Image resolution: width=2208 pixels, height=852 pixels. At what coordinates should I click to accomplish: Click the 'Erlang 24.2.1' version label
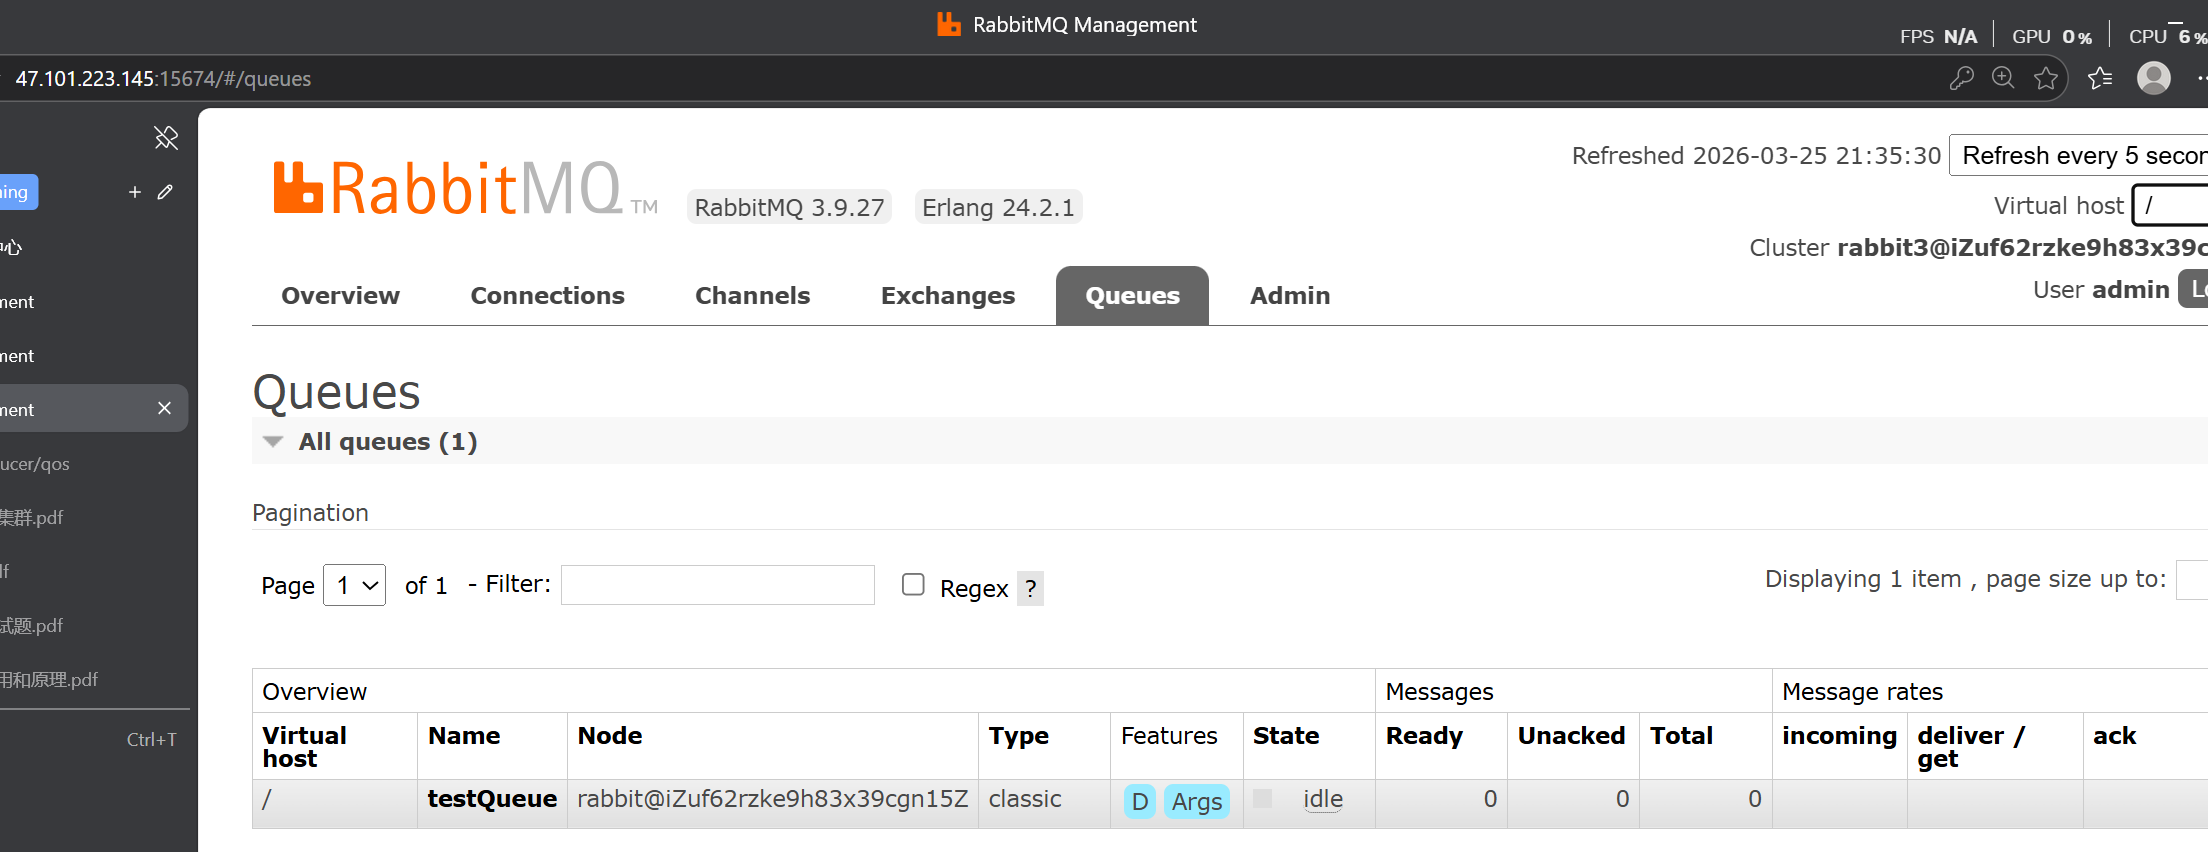click(x=998, y=207)
